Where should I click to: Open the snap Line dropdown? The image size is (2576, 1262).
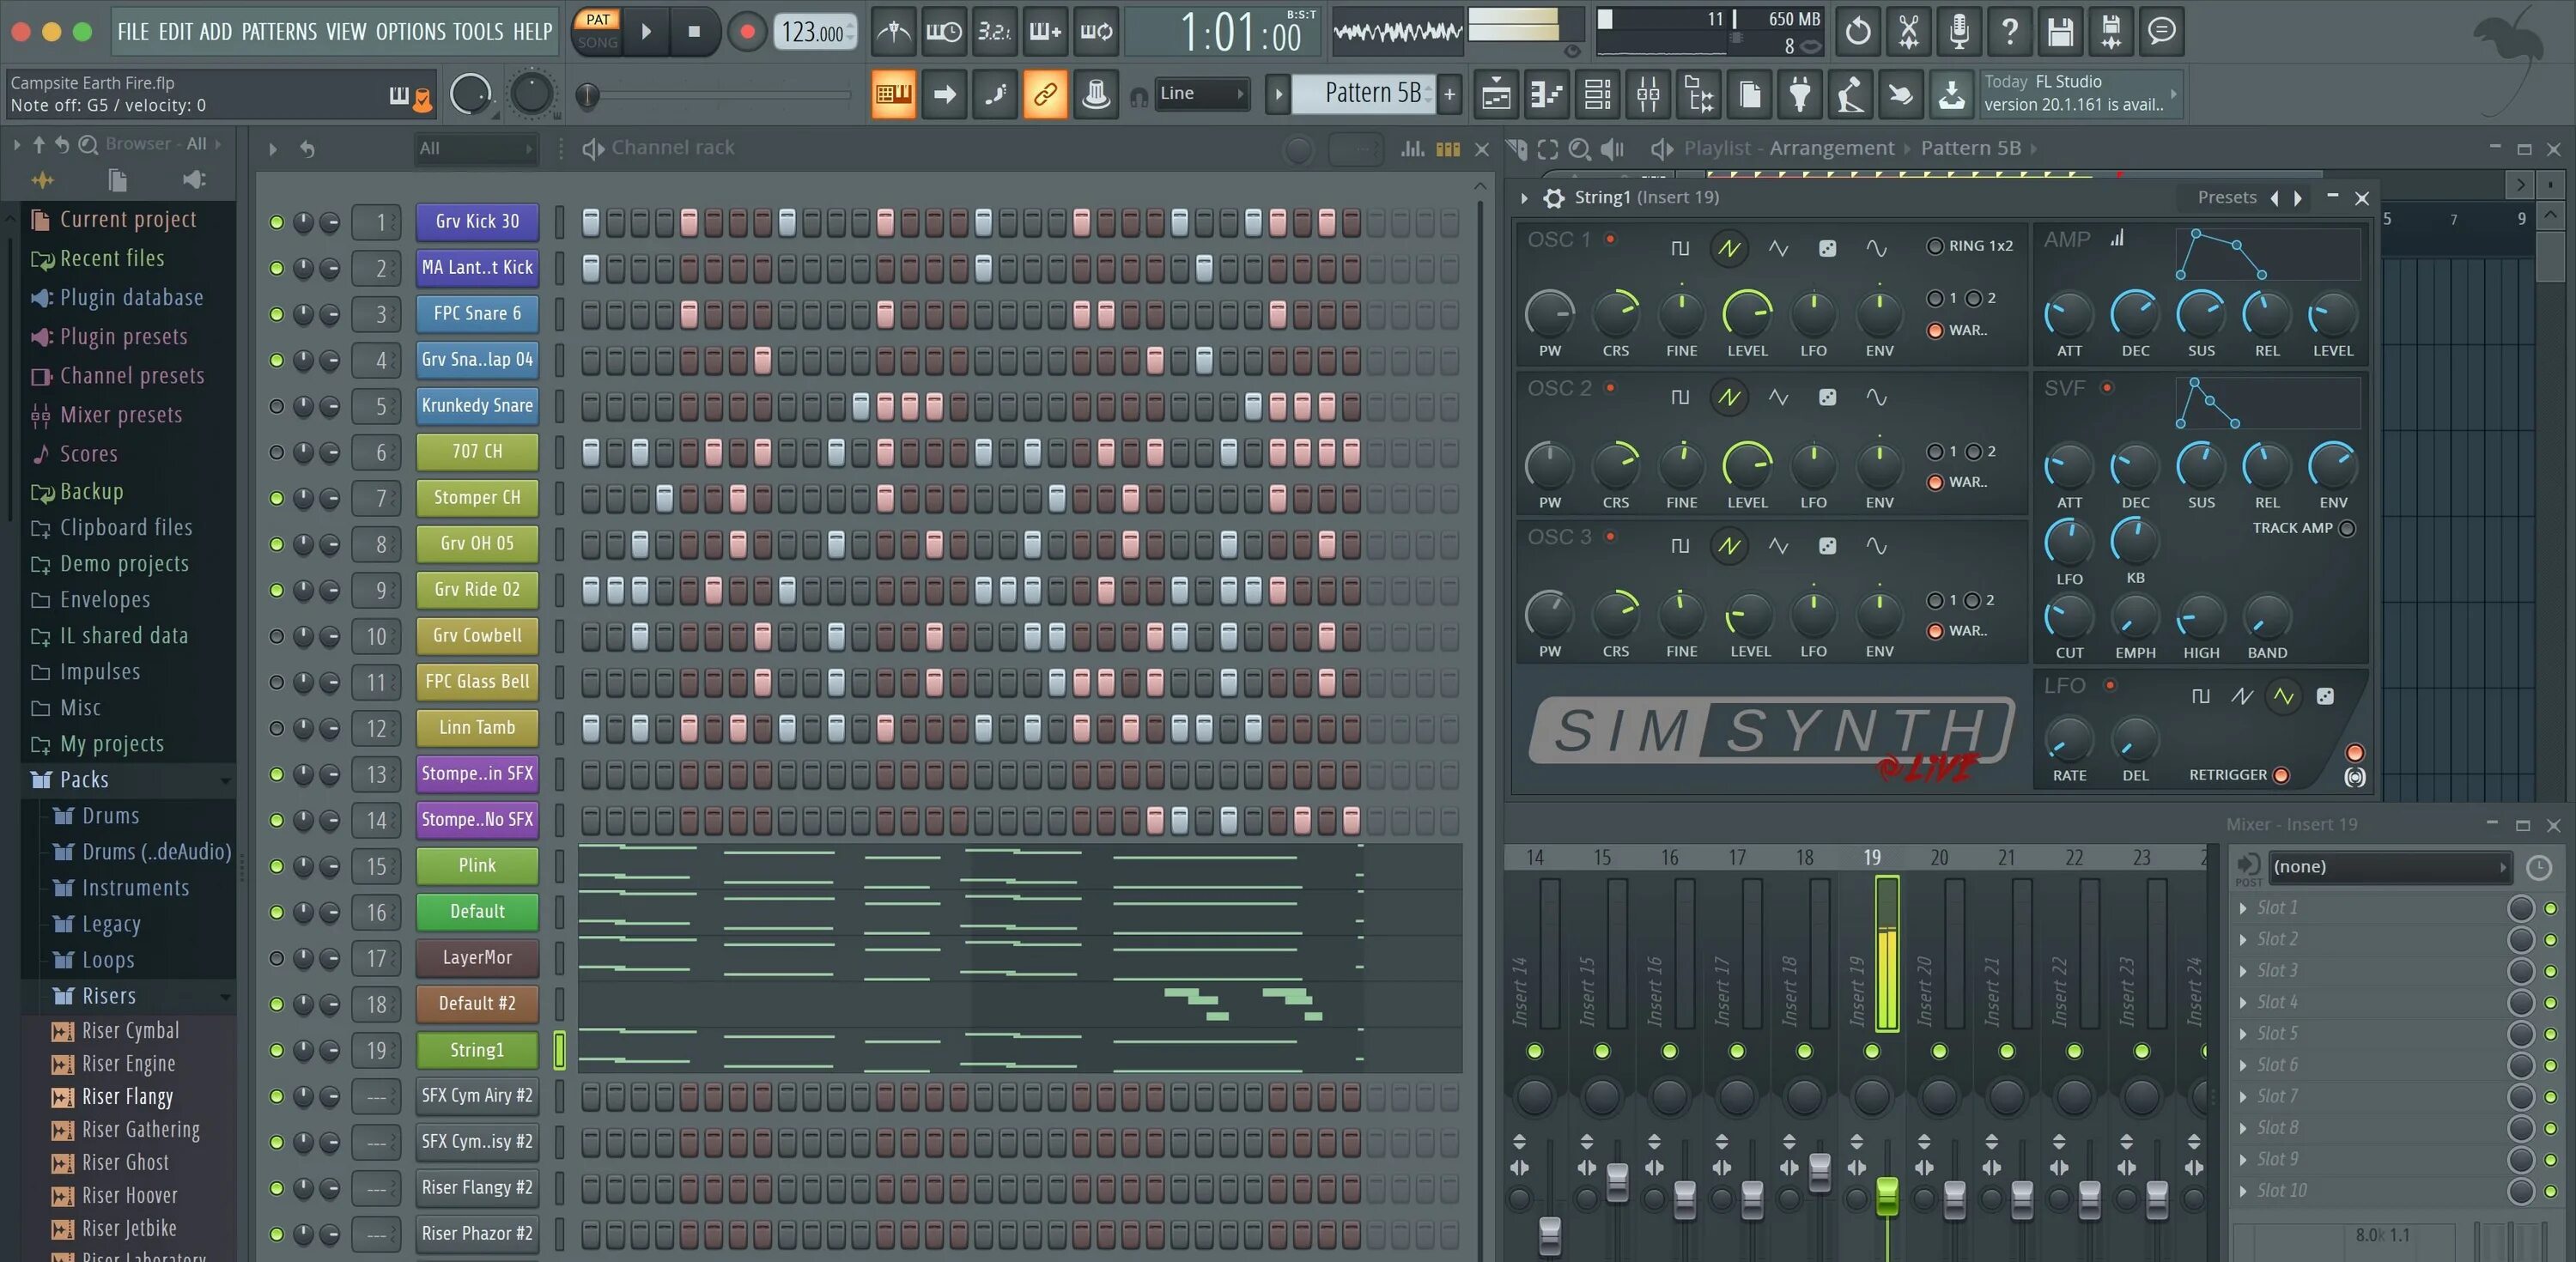(x=1201, y=93)
